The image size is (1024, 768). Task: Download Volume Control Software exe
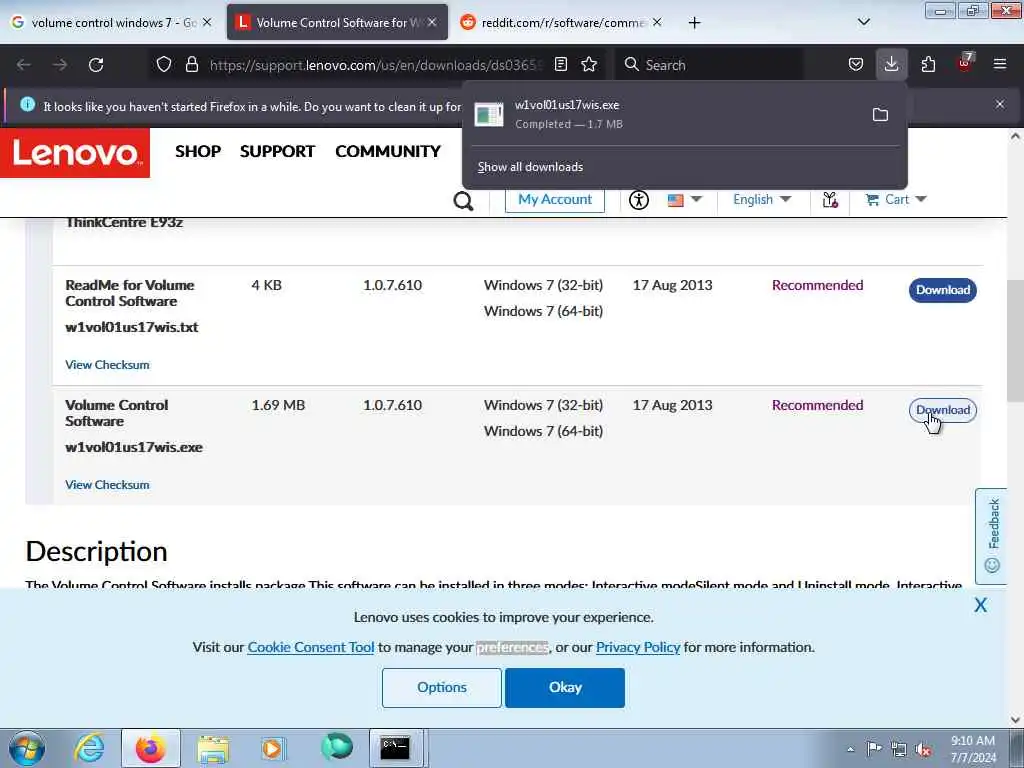tap(942, 410)
